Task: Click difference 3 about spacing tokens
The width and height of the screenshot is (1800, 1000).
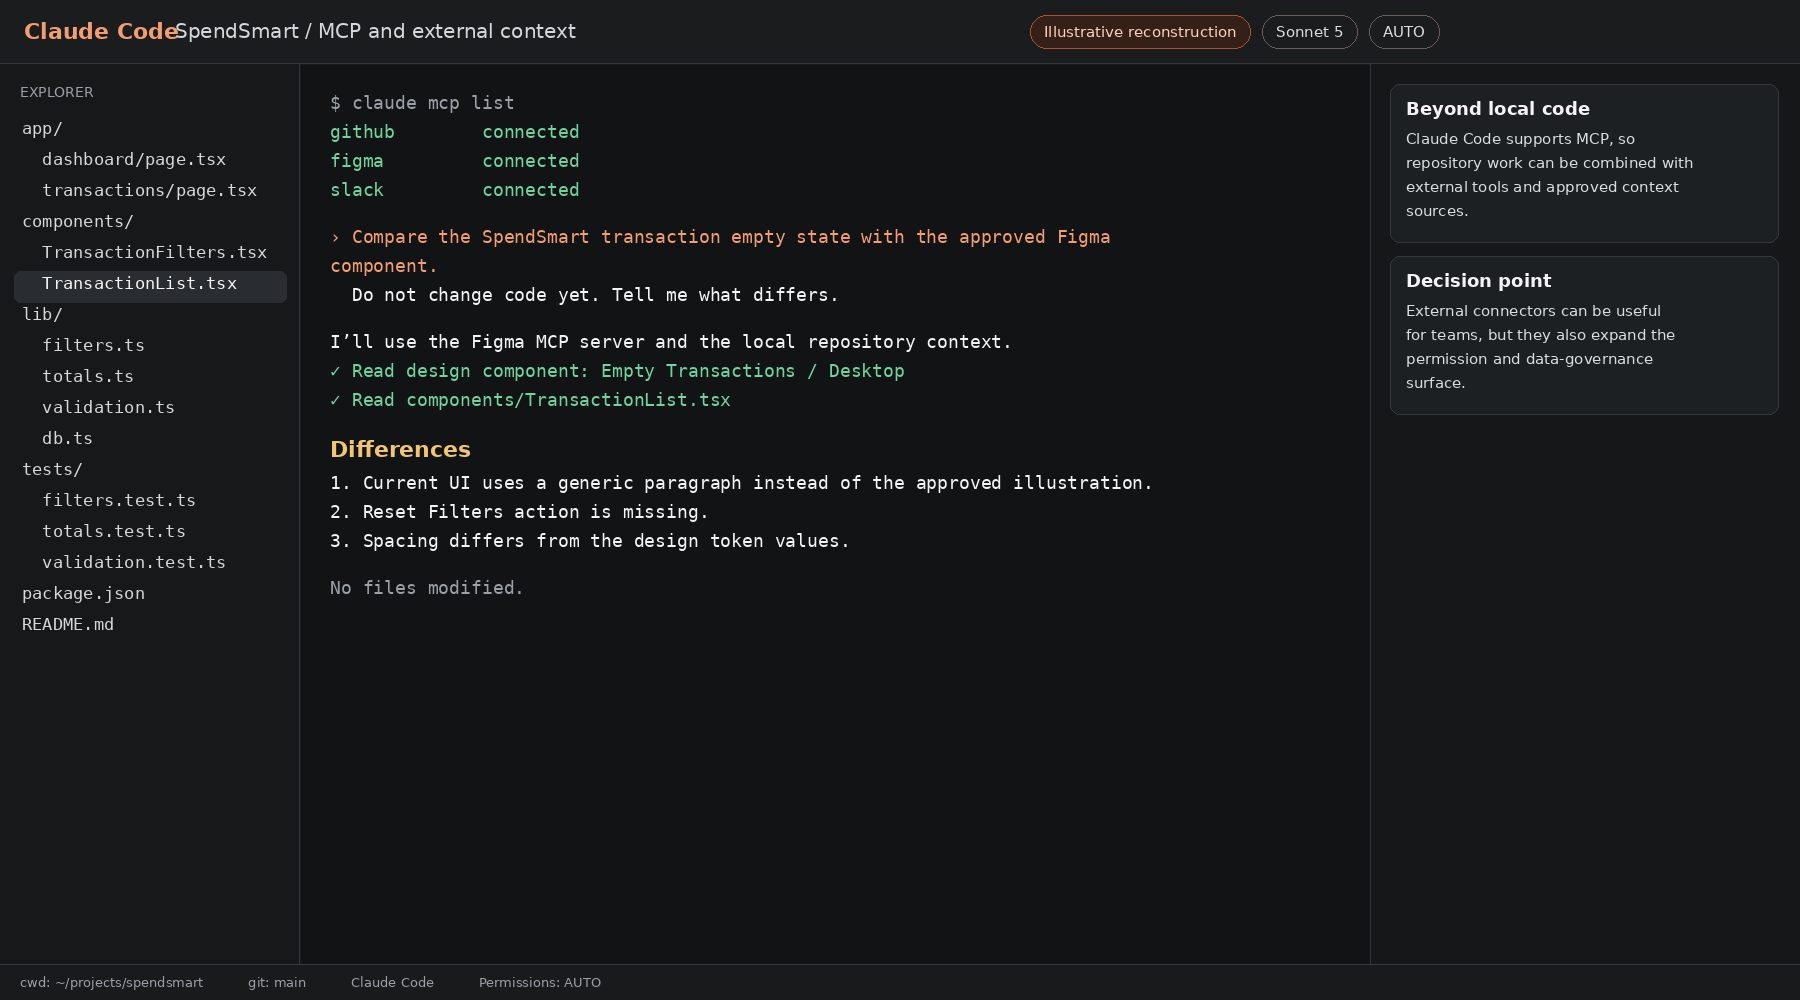Action: [x=590, y=541]
